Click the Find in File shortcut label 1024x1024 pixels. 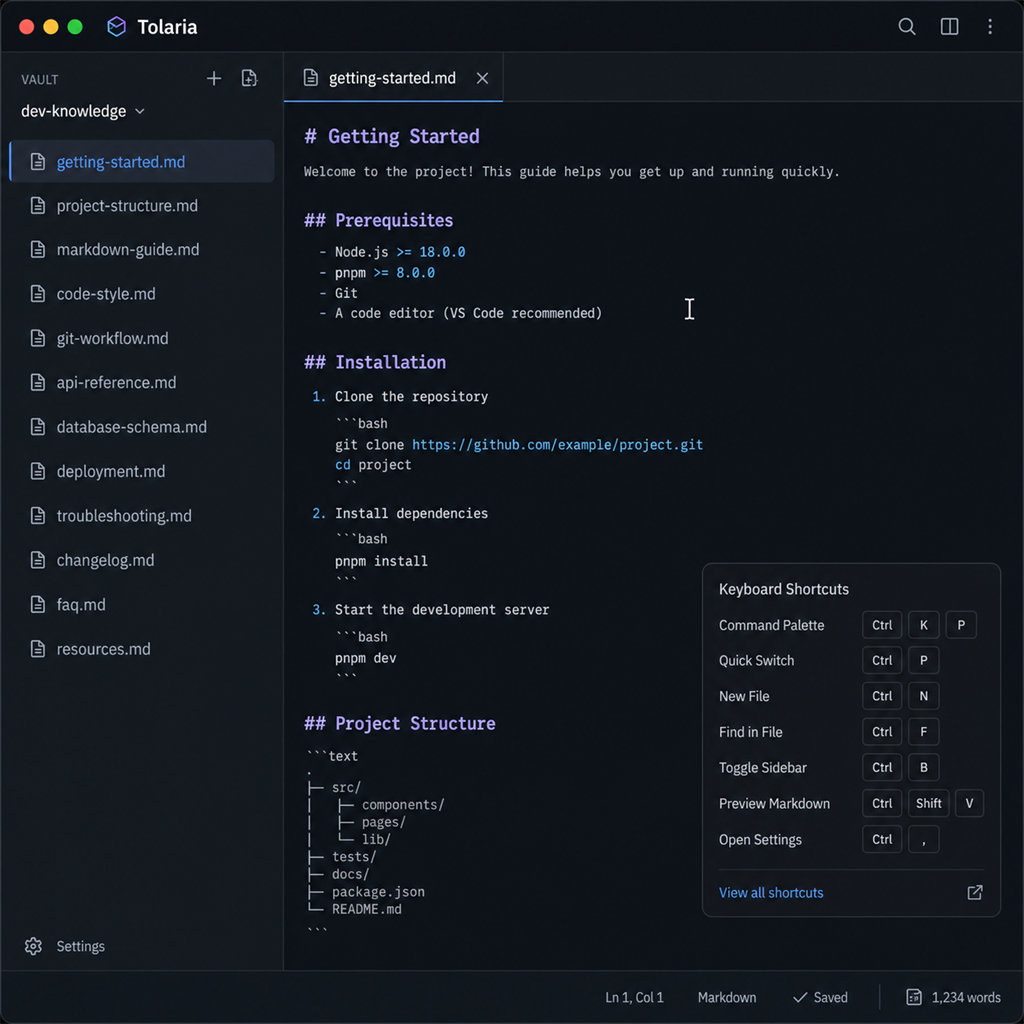tap(750, 732)
